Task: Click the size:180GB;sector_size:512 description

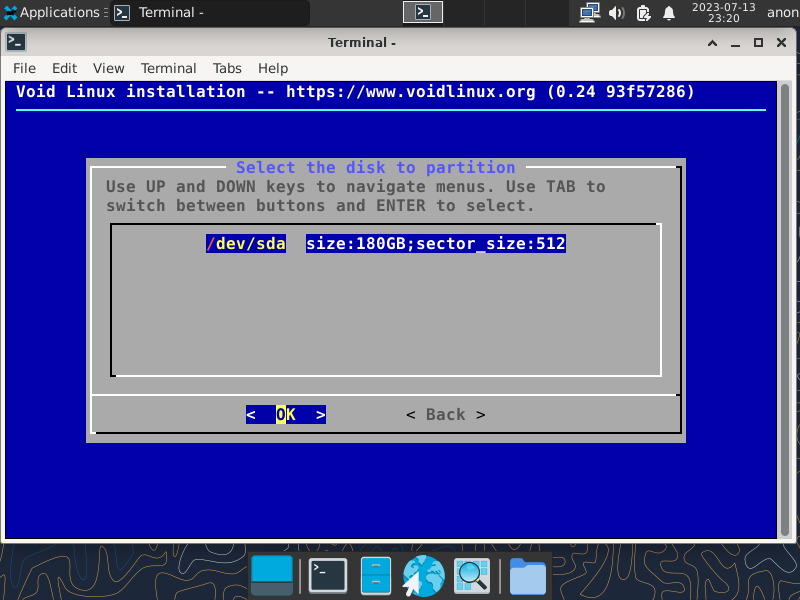Action: click(x=436, y=243)
